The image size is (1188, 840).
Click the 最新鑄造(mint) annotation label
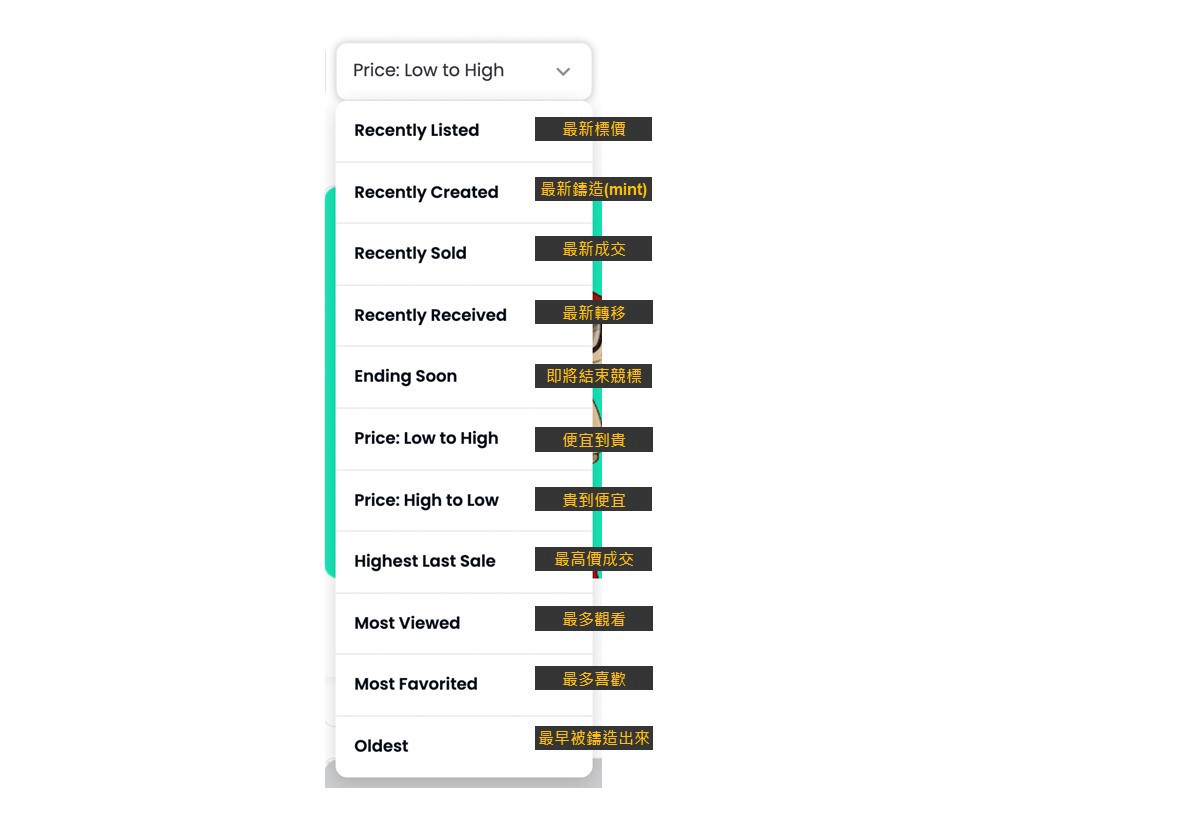(593, 189)
